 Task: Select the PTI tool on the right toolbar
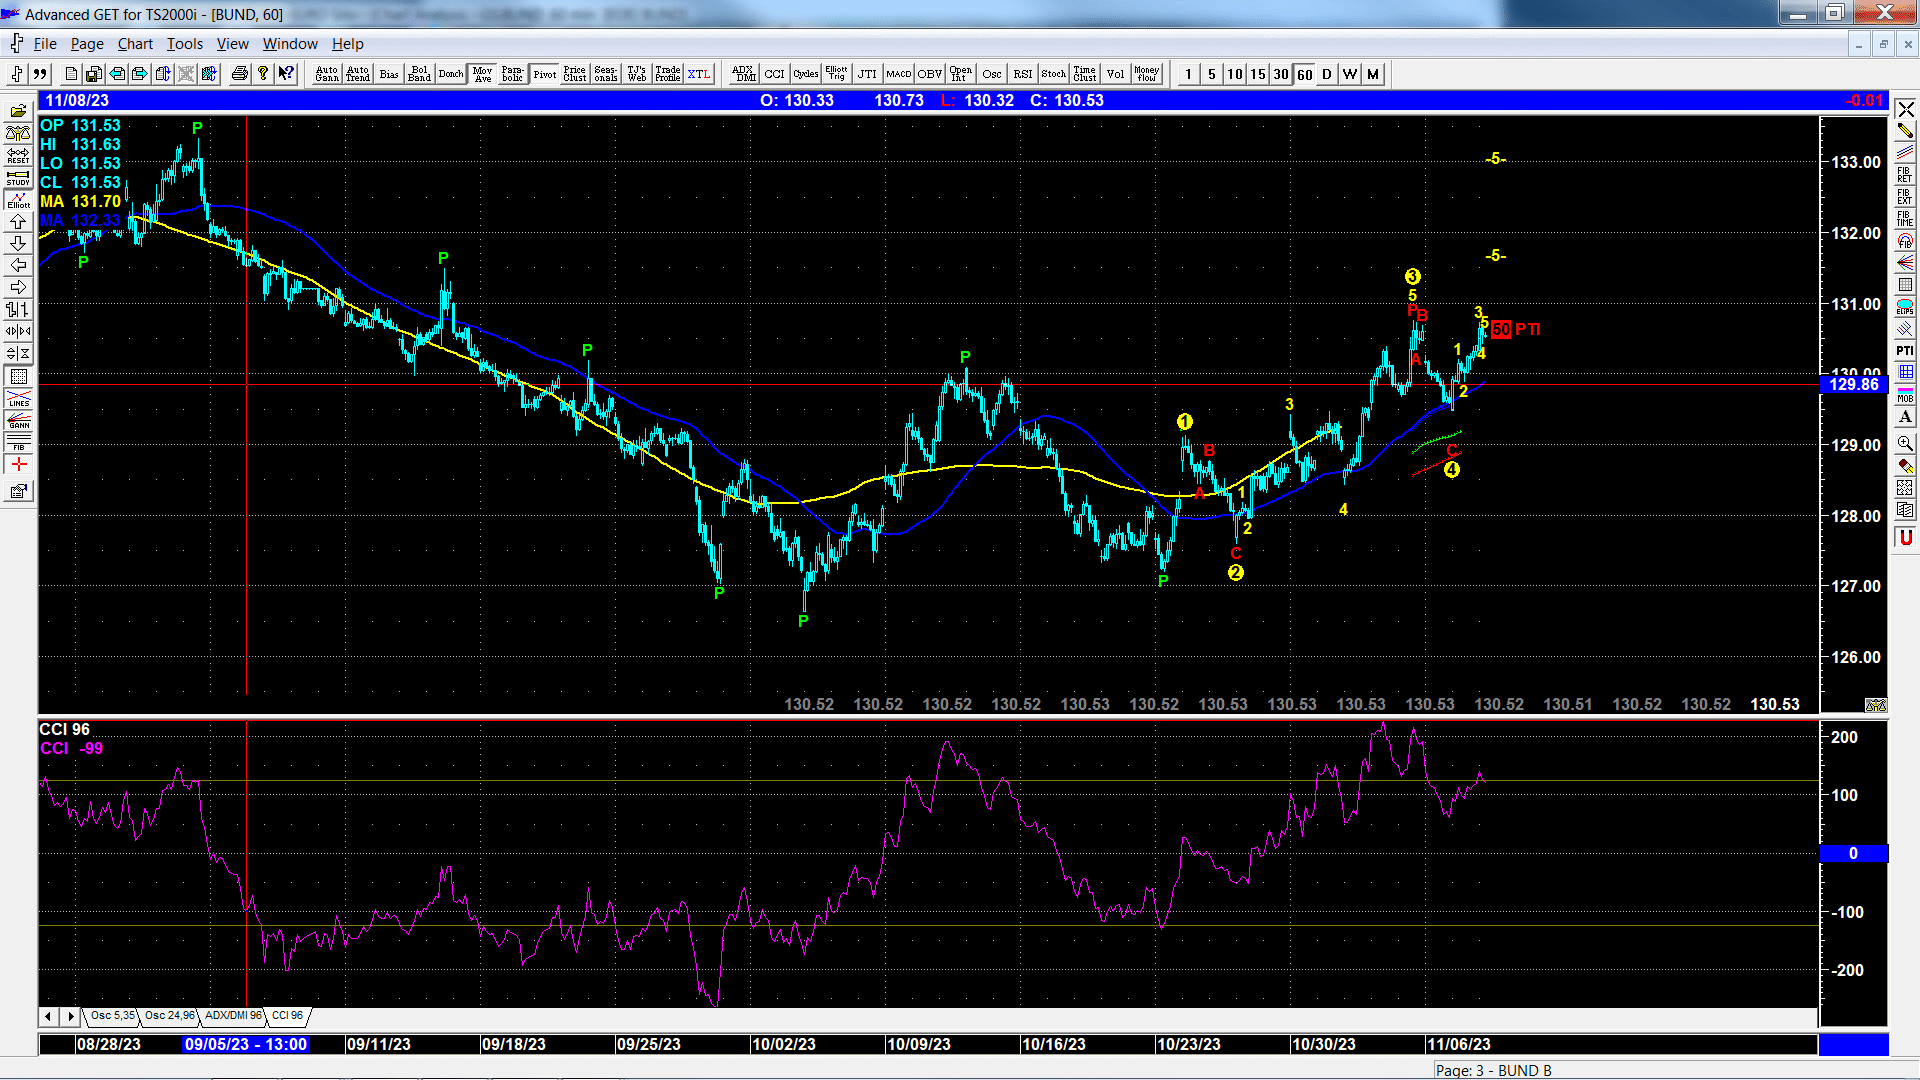point(1905,350)
